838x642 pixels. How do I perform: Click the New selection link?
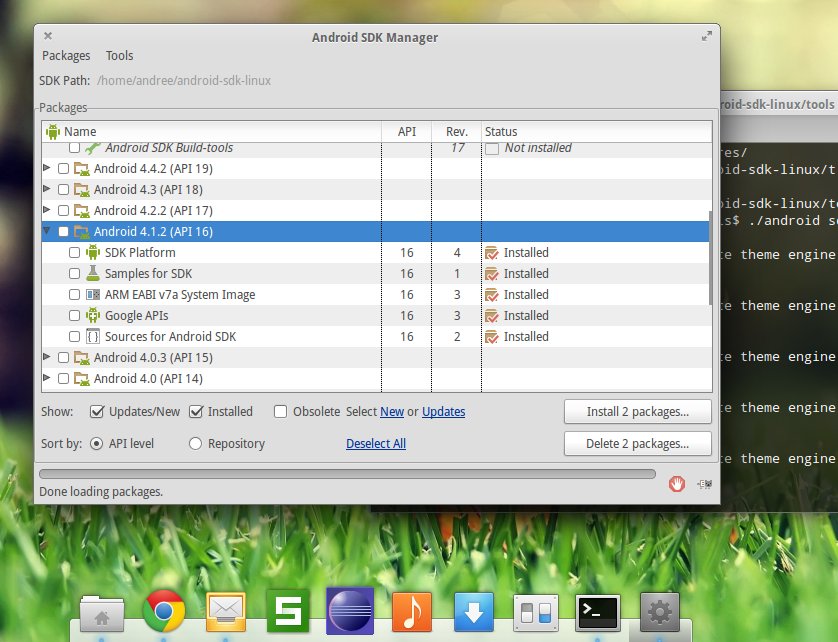pyautogui.click(x=392, y=412)
